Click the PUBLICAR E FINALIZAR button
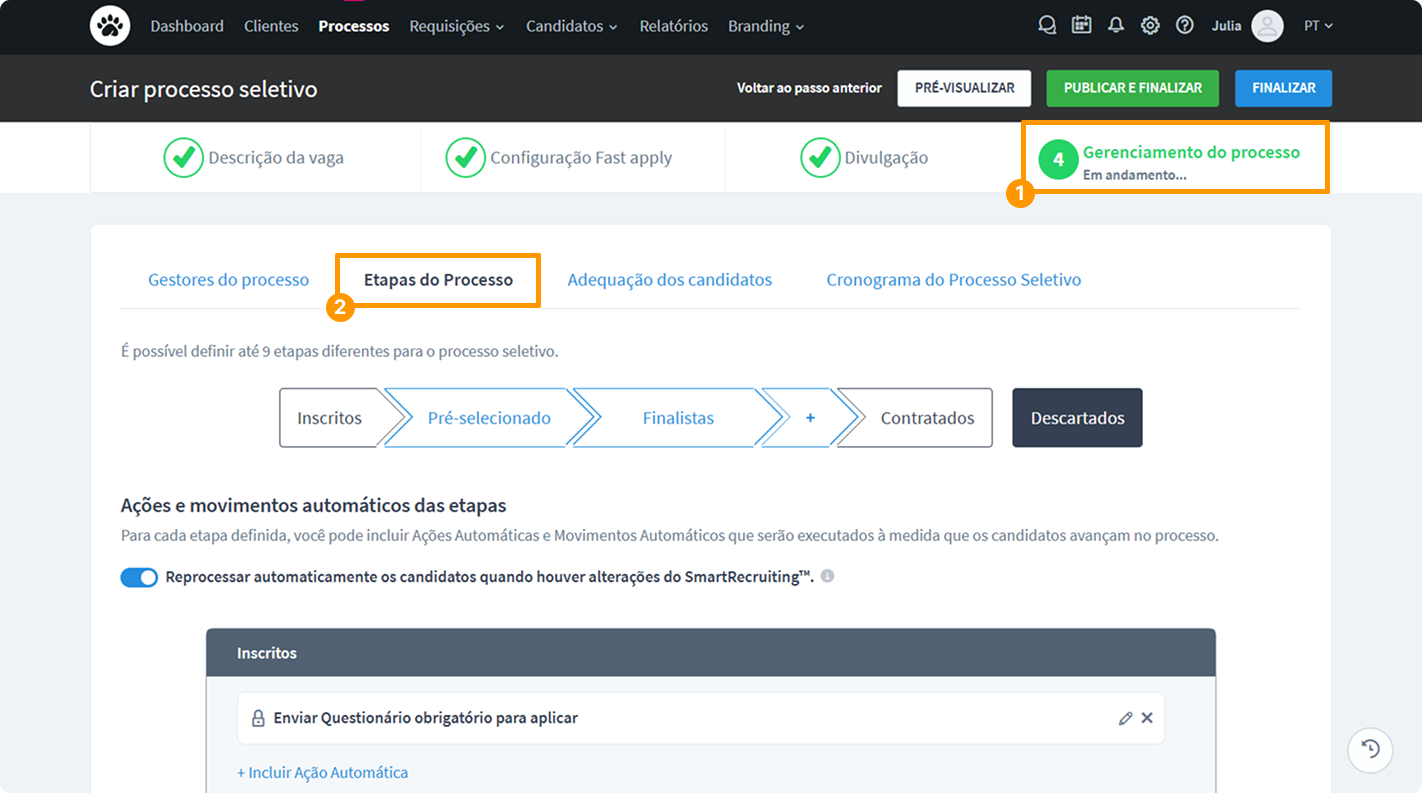Image resolution: width=1422 pixels, height=793 pixels. [x=1132, y=88]
